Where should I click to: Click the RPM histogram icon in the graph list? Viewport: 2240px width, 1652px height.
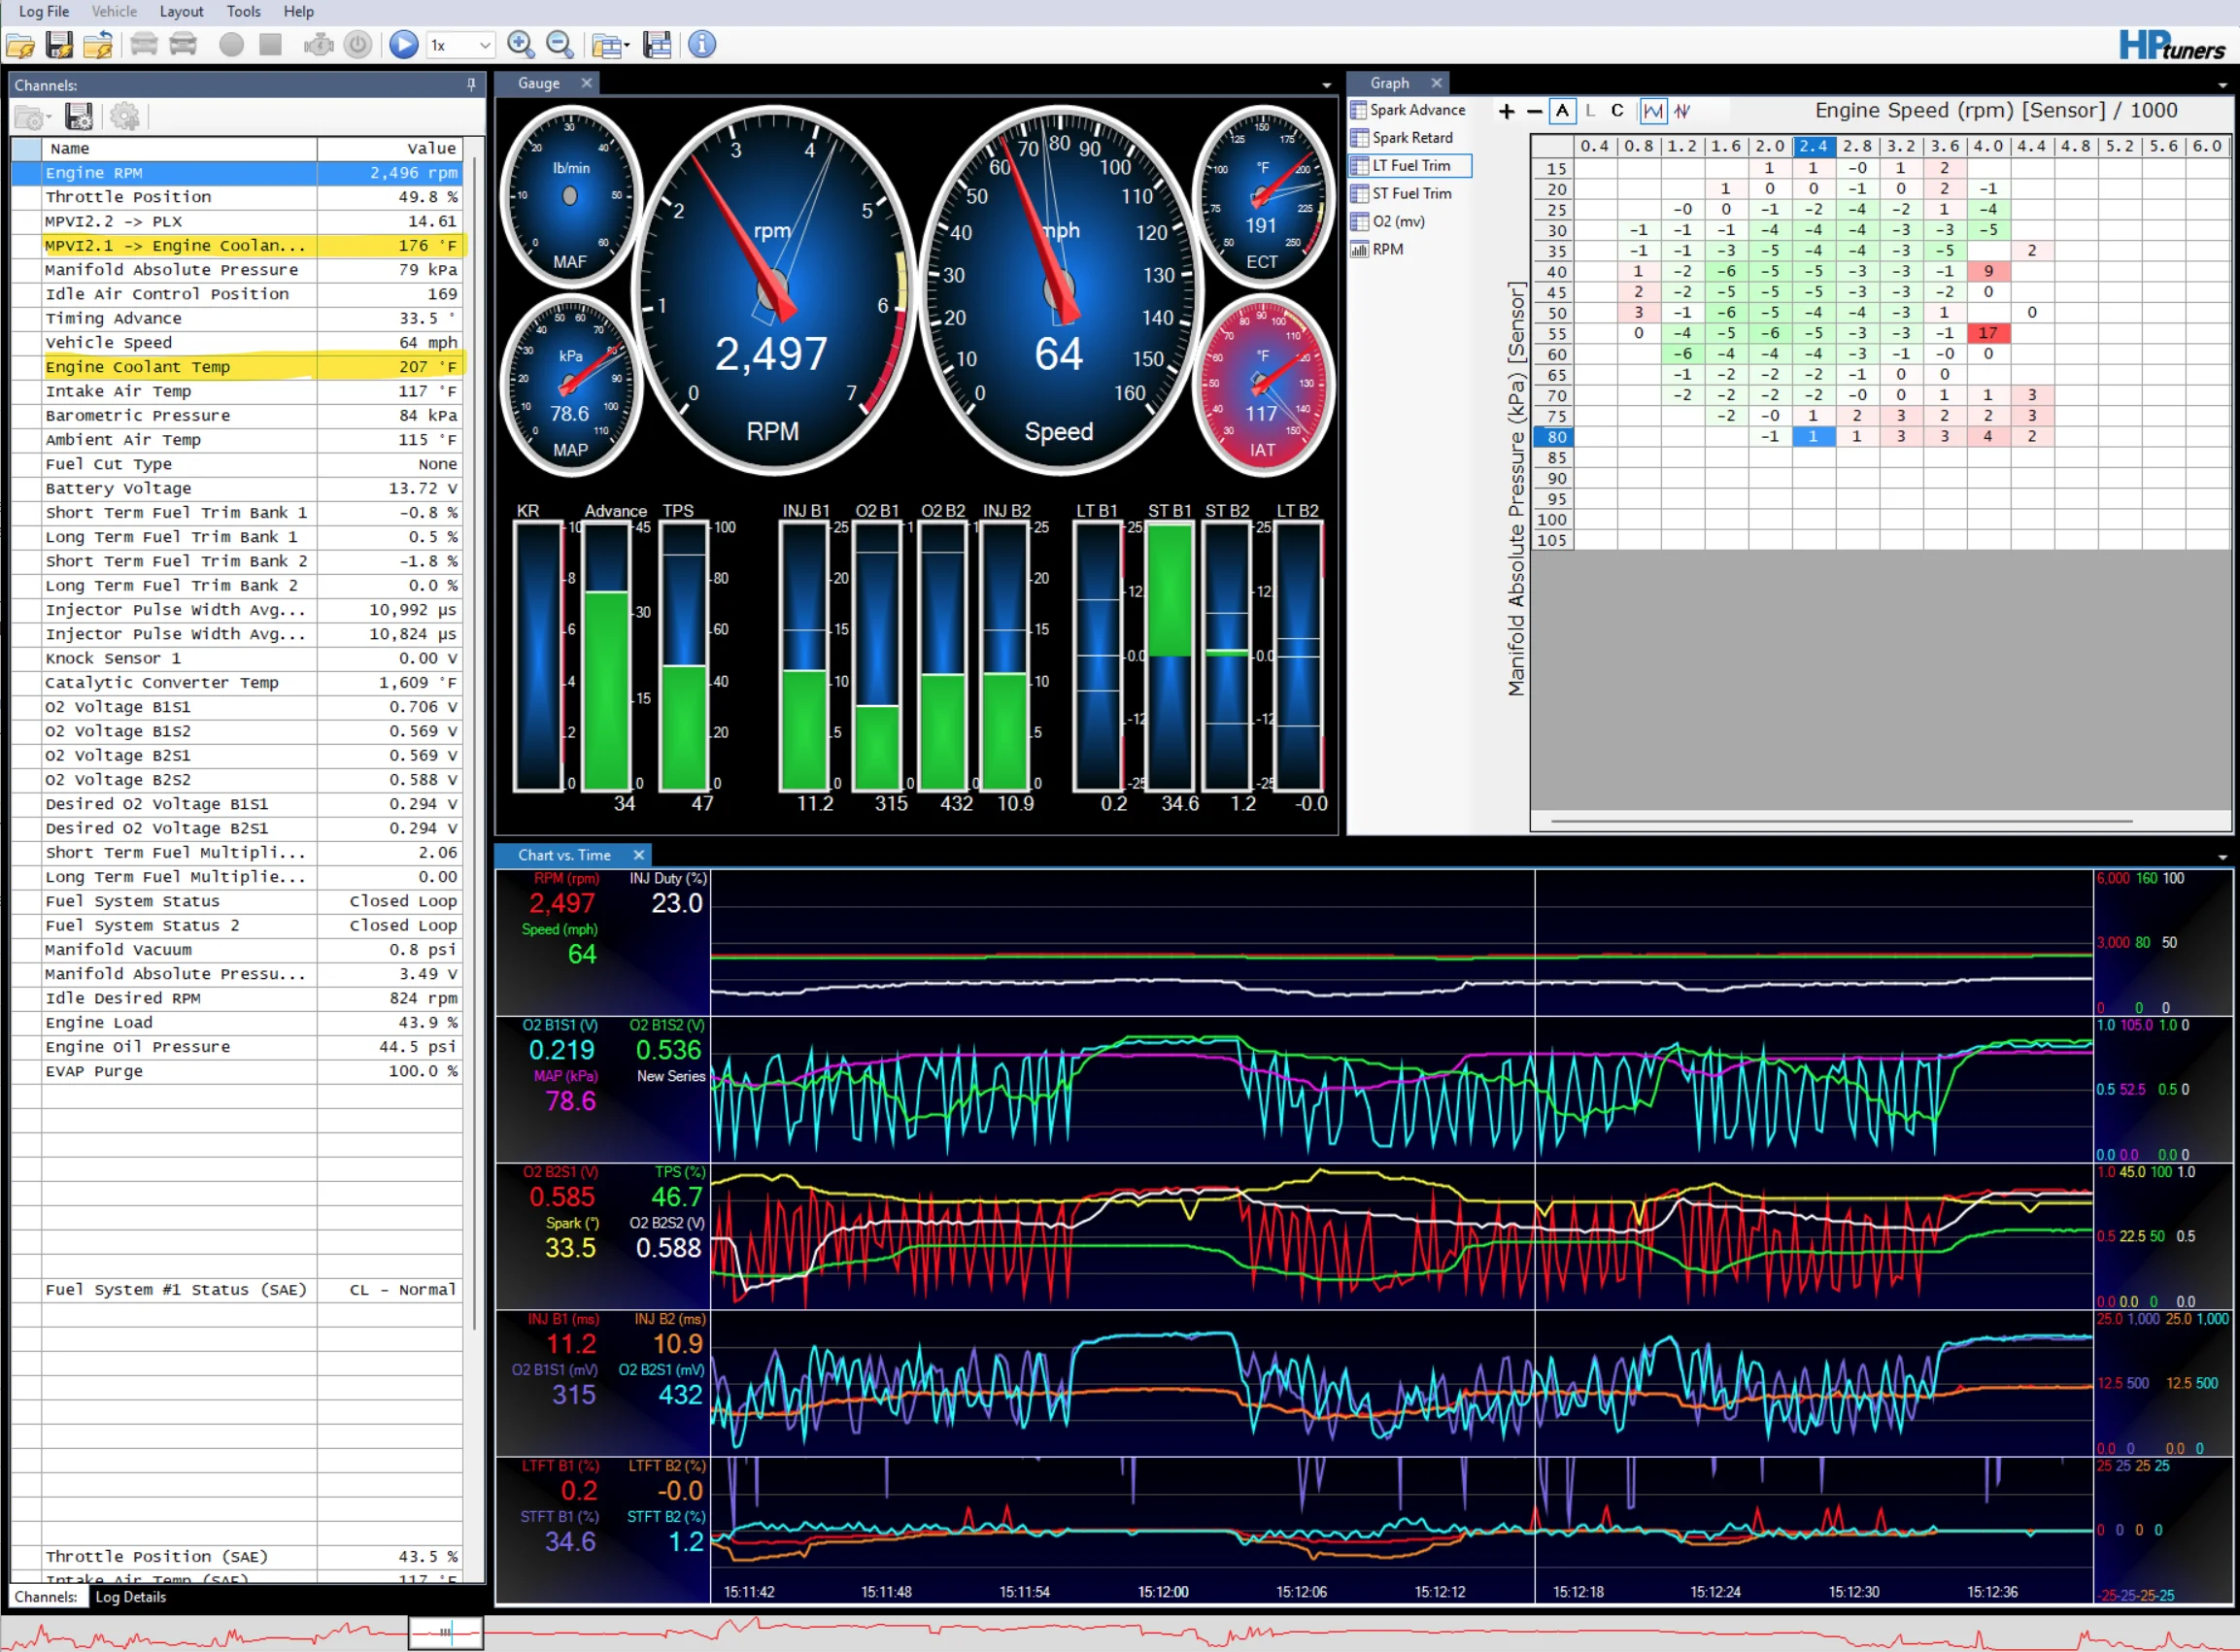click(x=1359, y=249)
